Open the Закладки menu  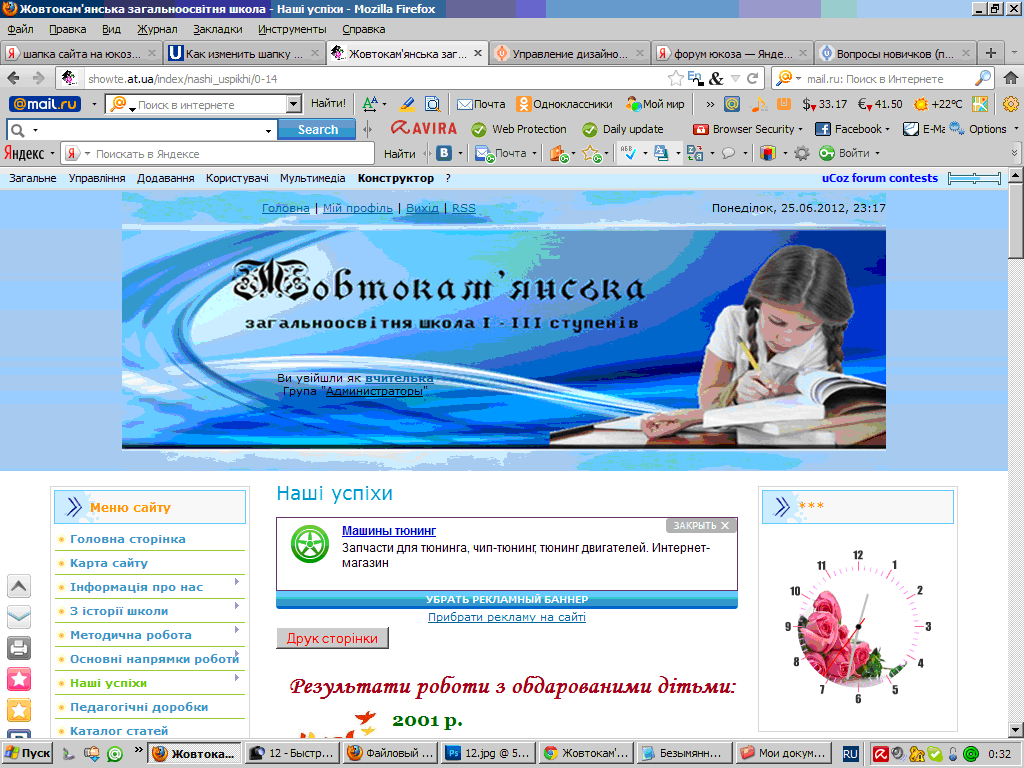click(217, 29)
